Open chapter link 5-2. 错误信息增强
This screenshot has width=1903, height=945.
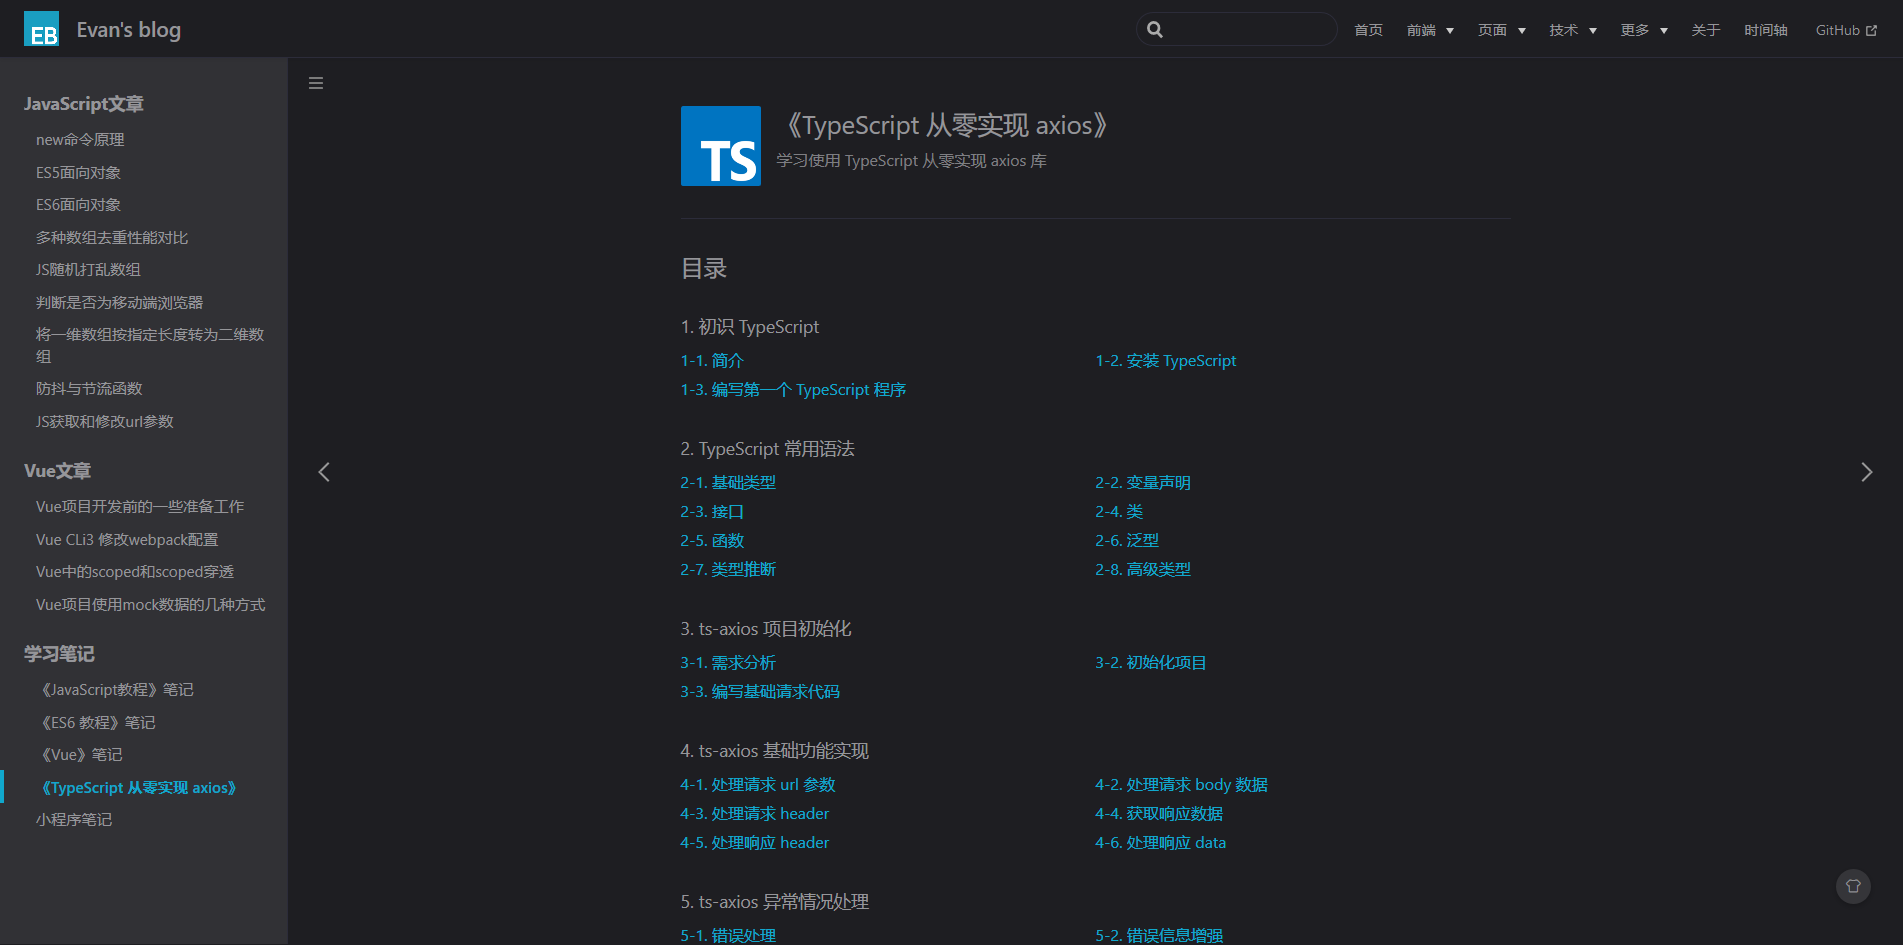[x=1159, y=936]
